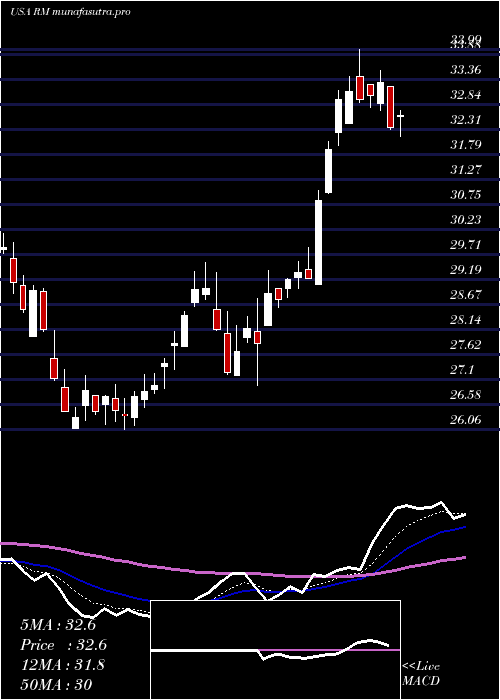Select the 27.62 price axis label
The image size is (500, 700).
pos(466,345)
